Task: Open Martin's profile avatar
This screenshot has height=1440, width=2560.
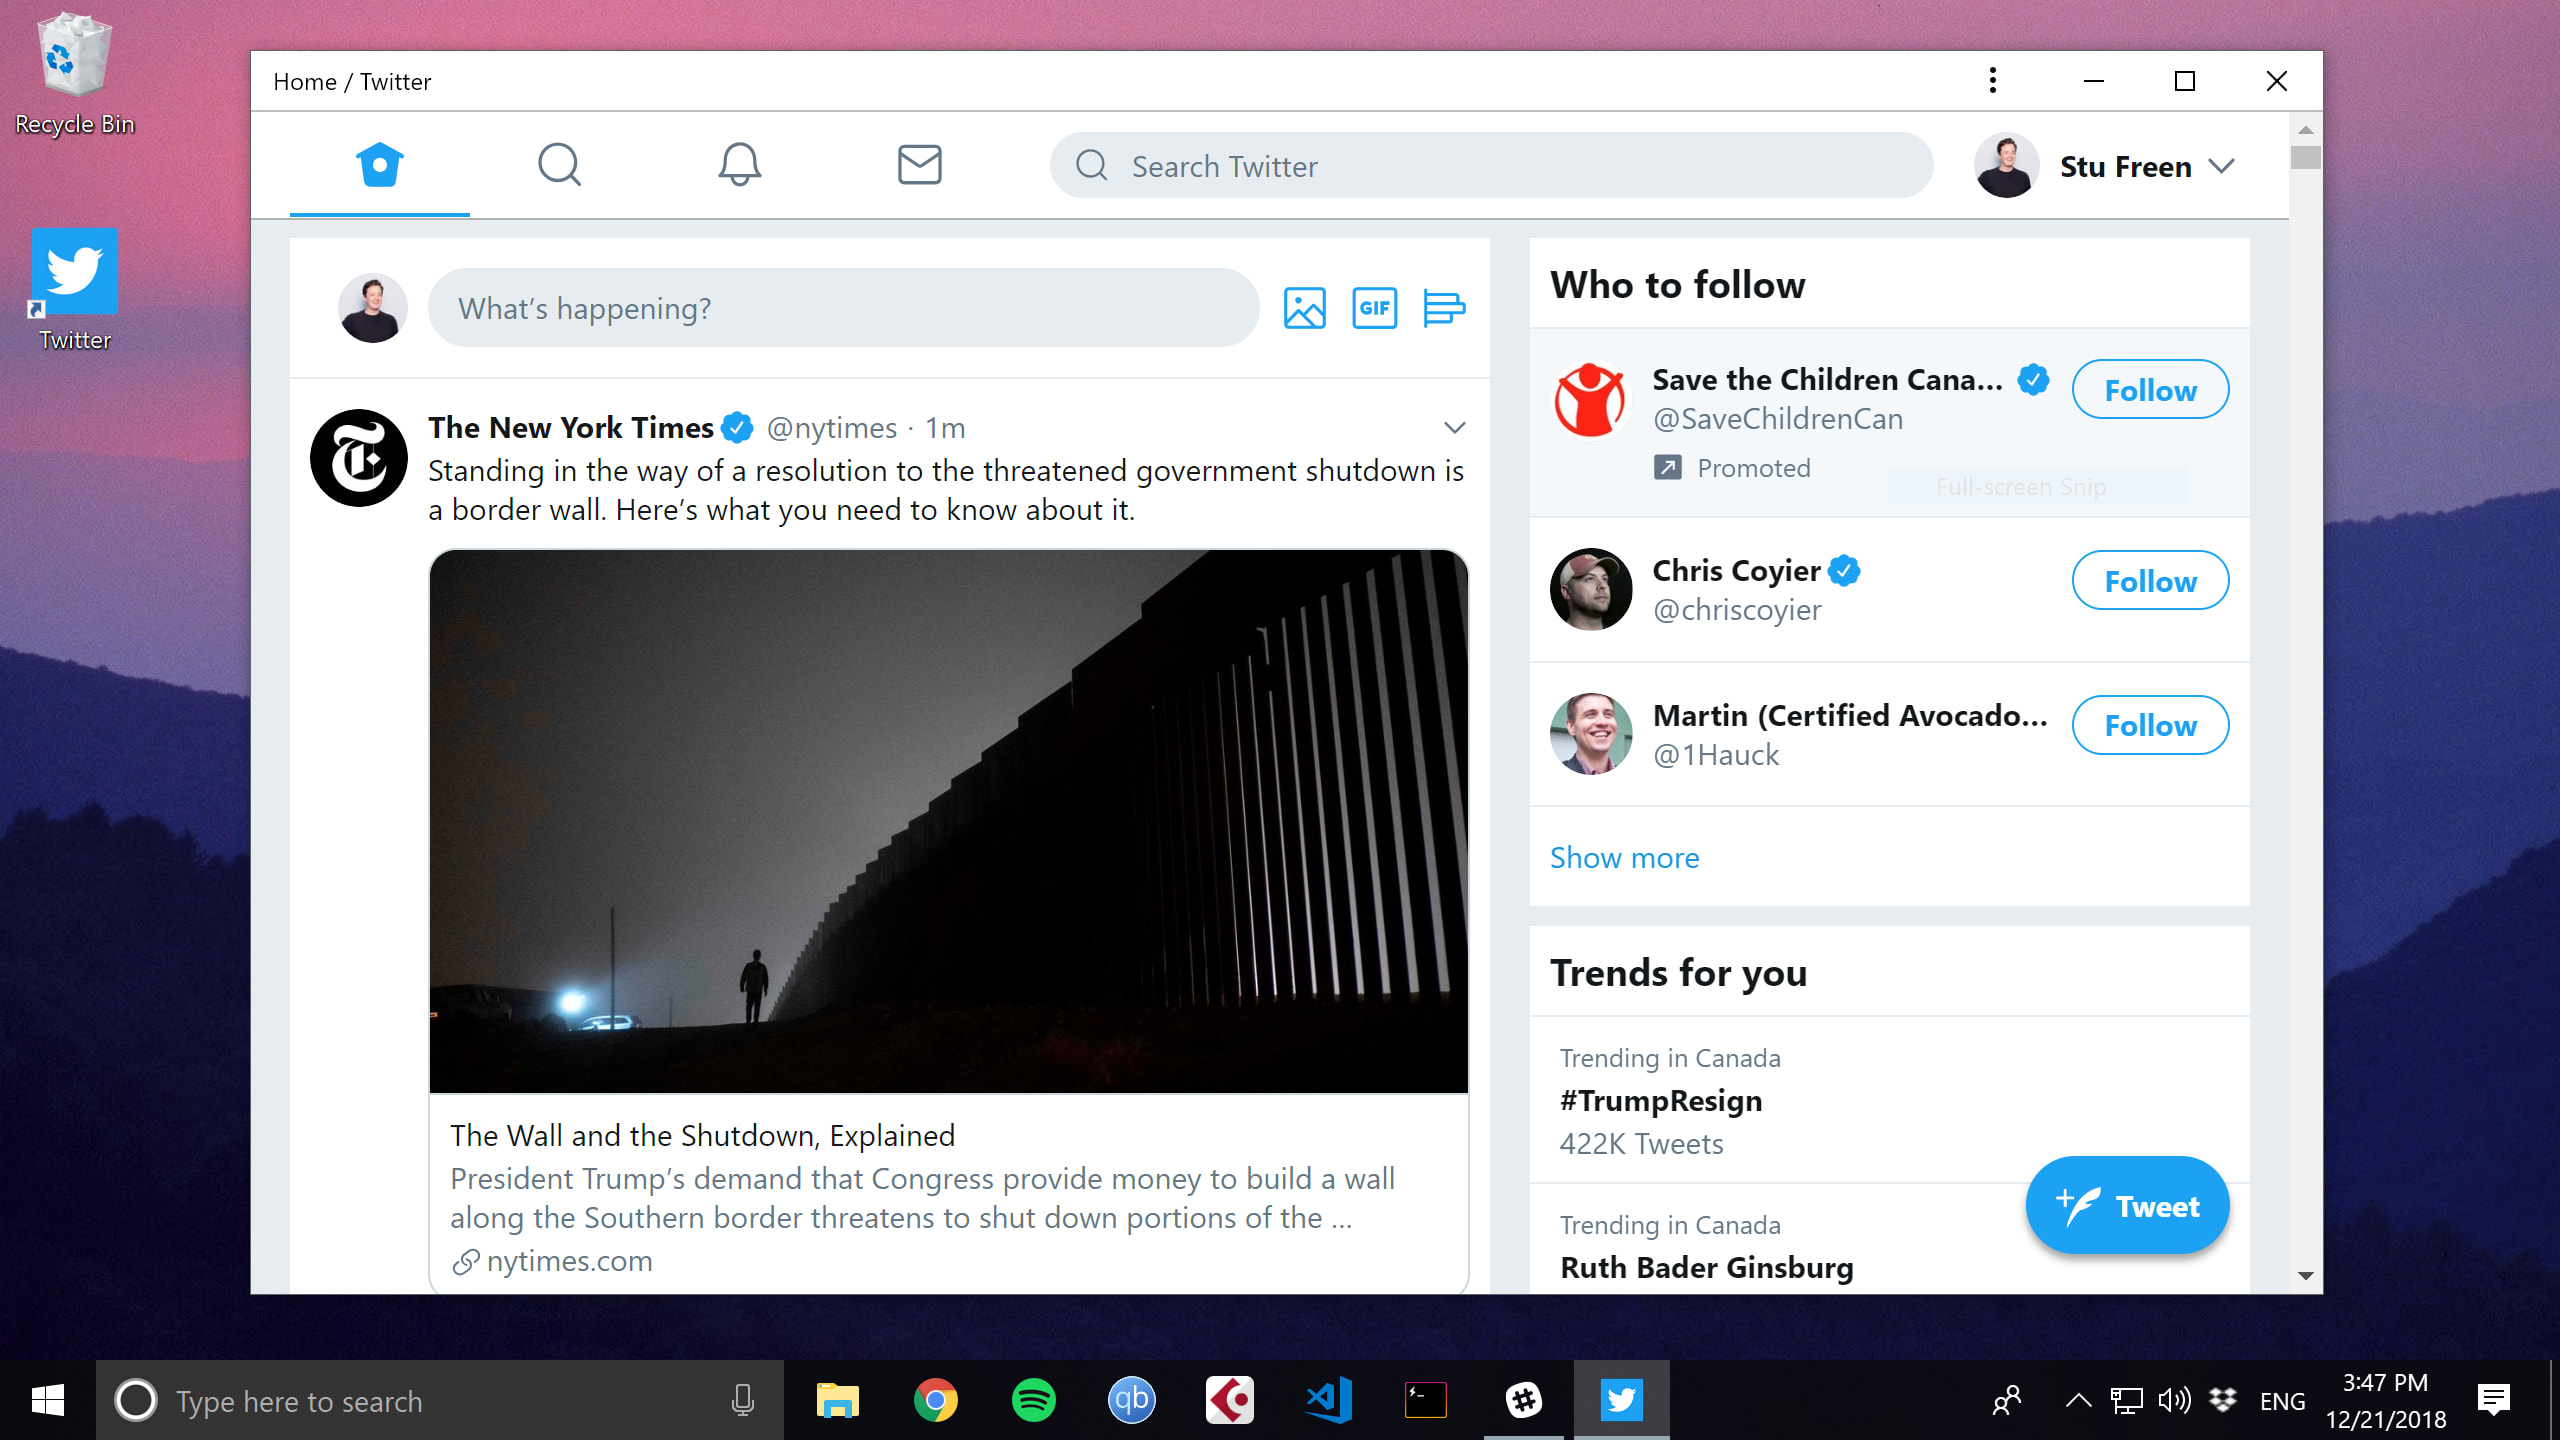Action: (1590, 735)
